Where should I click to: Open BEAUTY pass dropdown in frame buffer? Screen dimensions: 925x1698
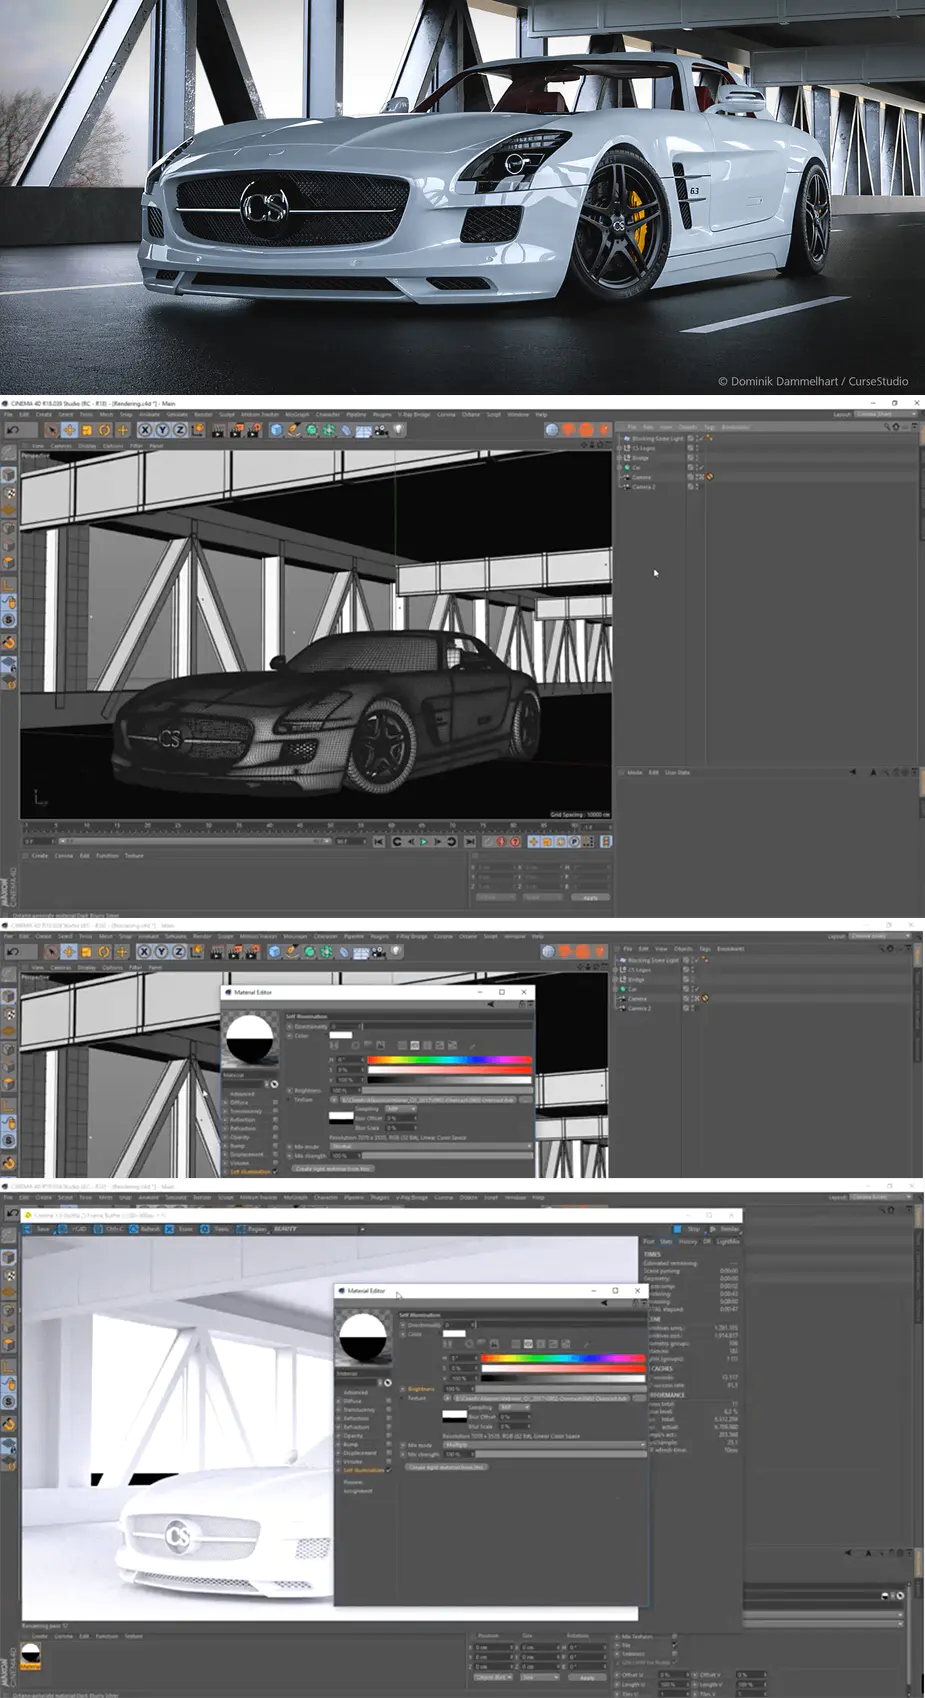pyautogui.click(x=317, y=1229)
